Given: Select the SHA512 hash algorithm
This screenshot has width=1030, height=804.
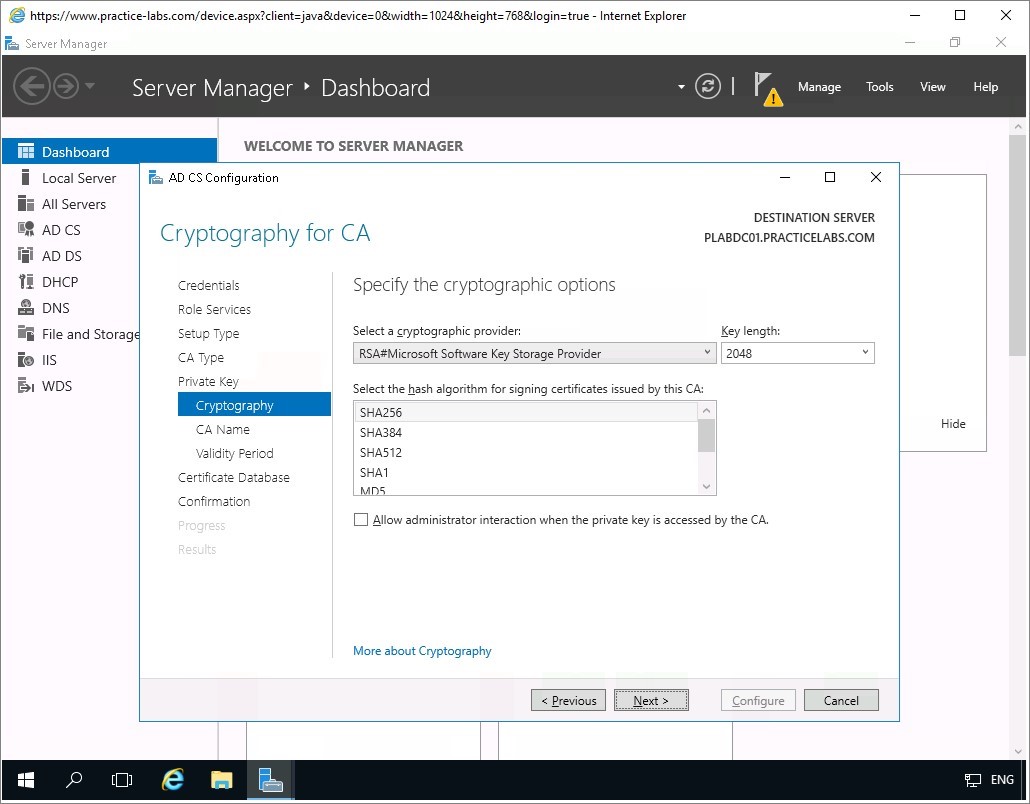Looking at the screenshot, I should tap(526, 453).
